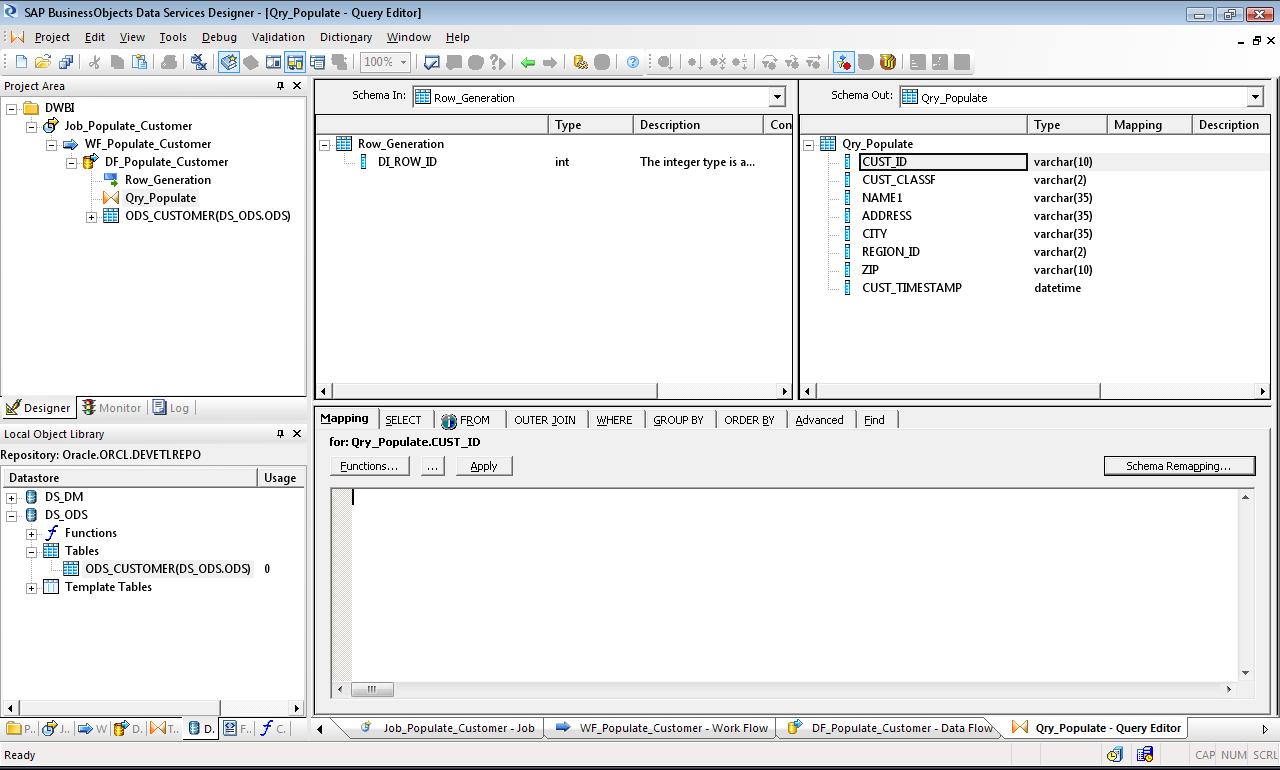Select Row_Generation in the project tree

coord(167,180)
